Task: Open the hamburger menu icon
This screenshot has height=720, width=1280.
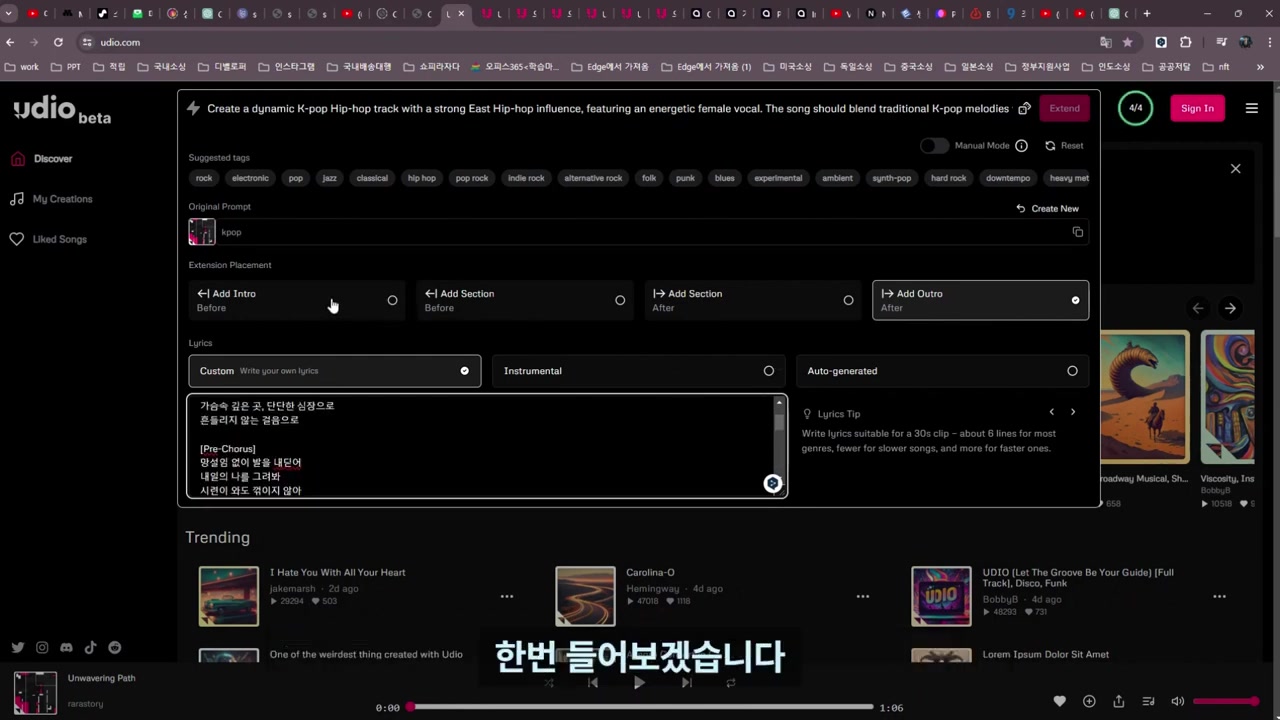Action: pyautogui.click(x=1251, y=108)
